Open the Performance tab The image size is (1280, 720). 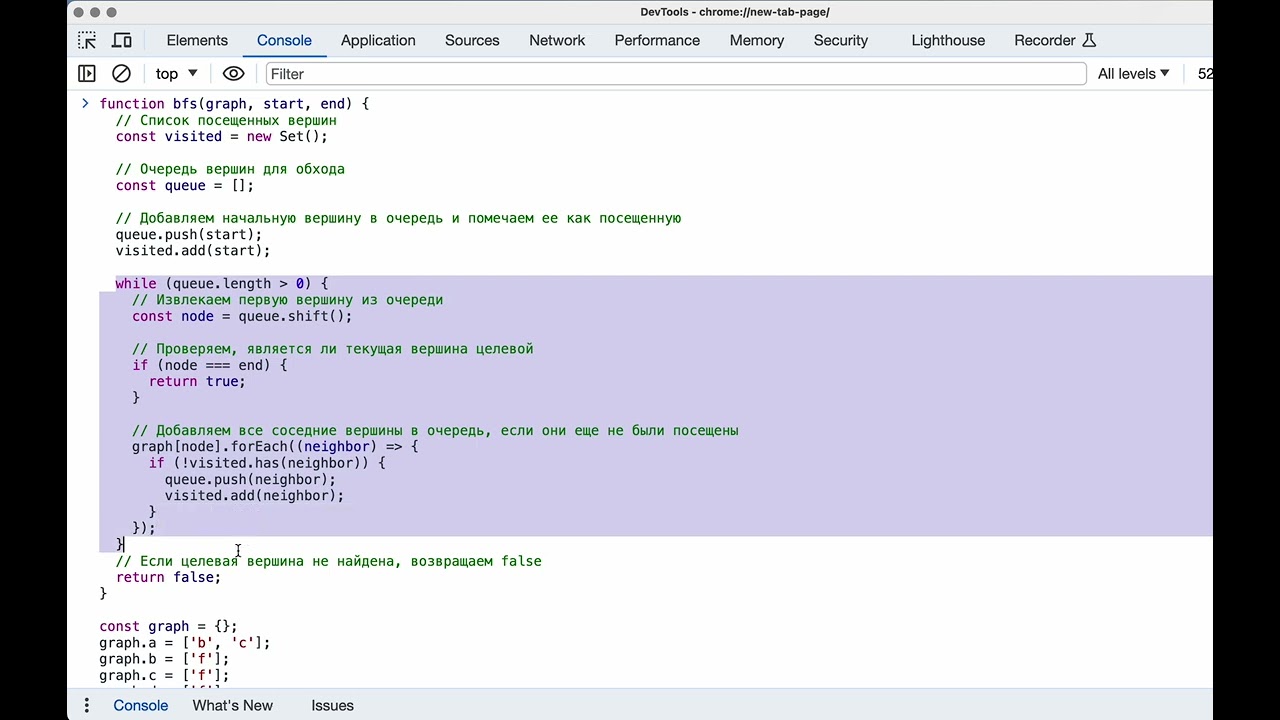click(x=657, y=41)
